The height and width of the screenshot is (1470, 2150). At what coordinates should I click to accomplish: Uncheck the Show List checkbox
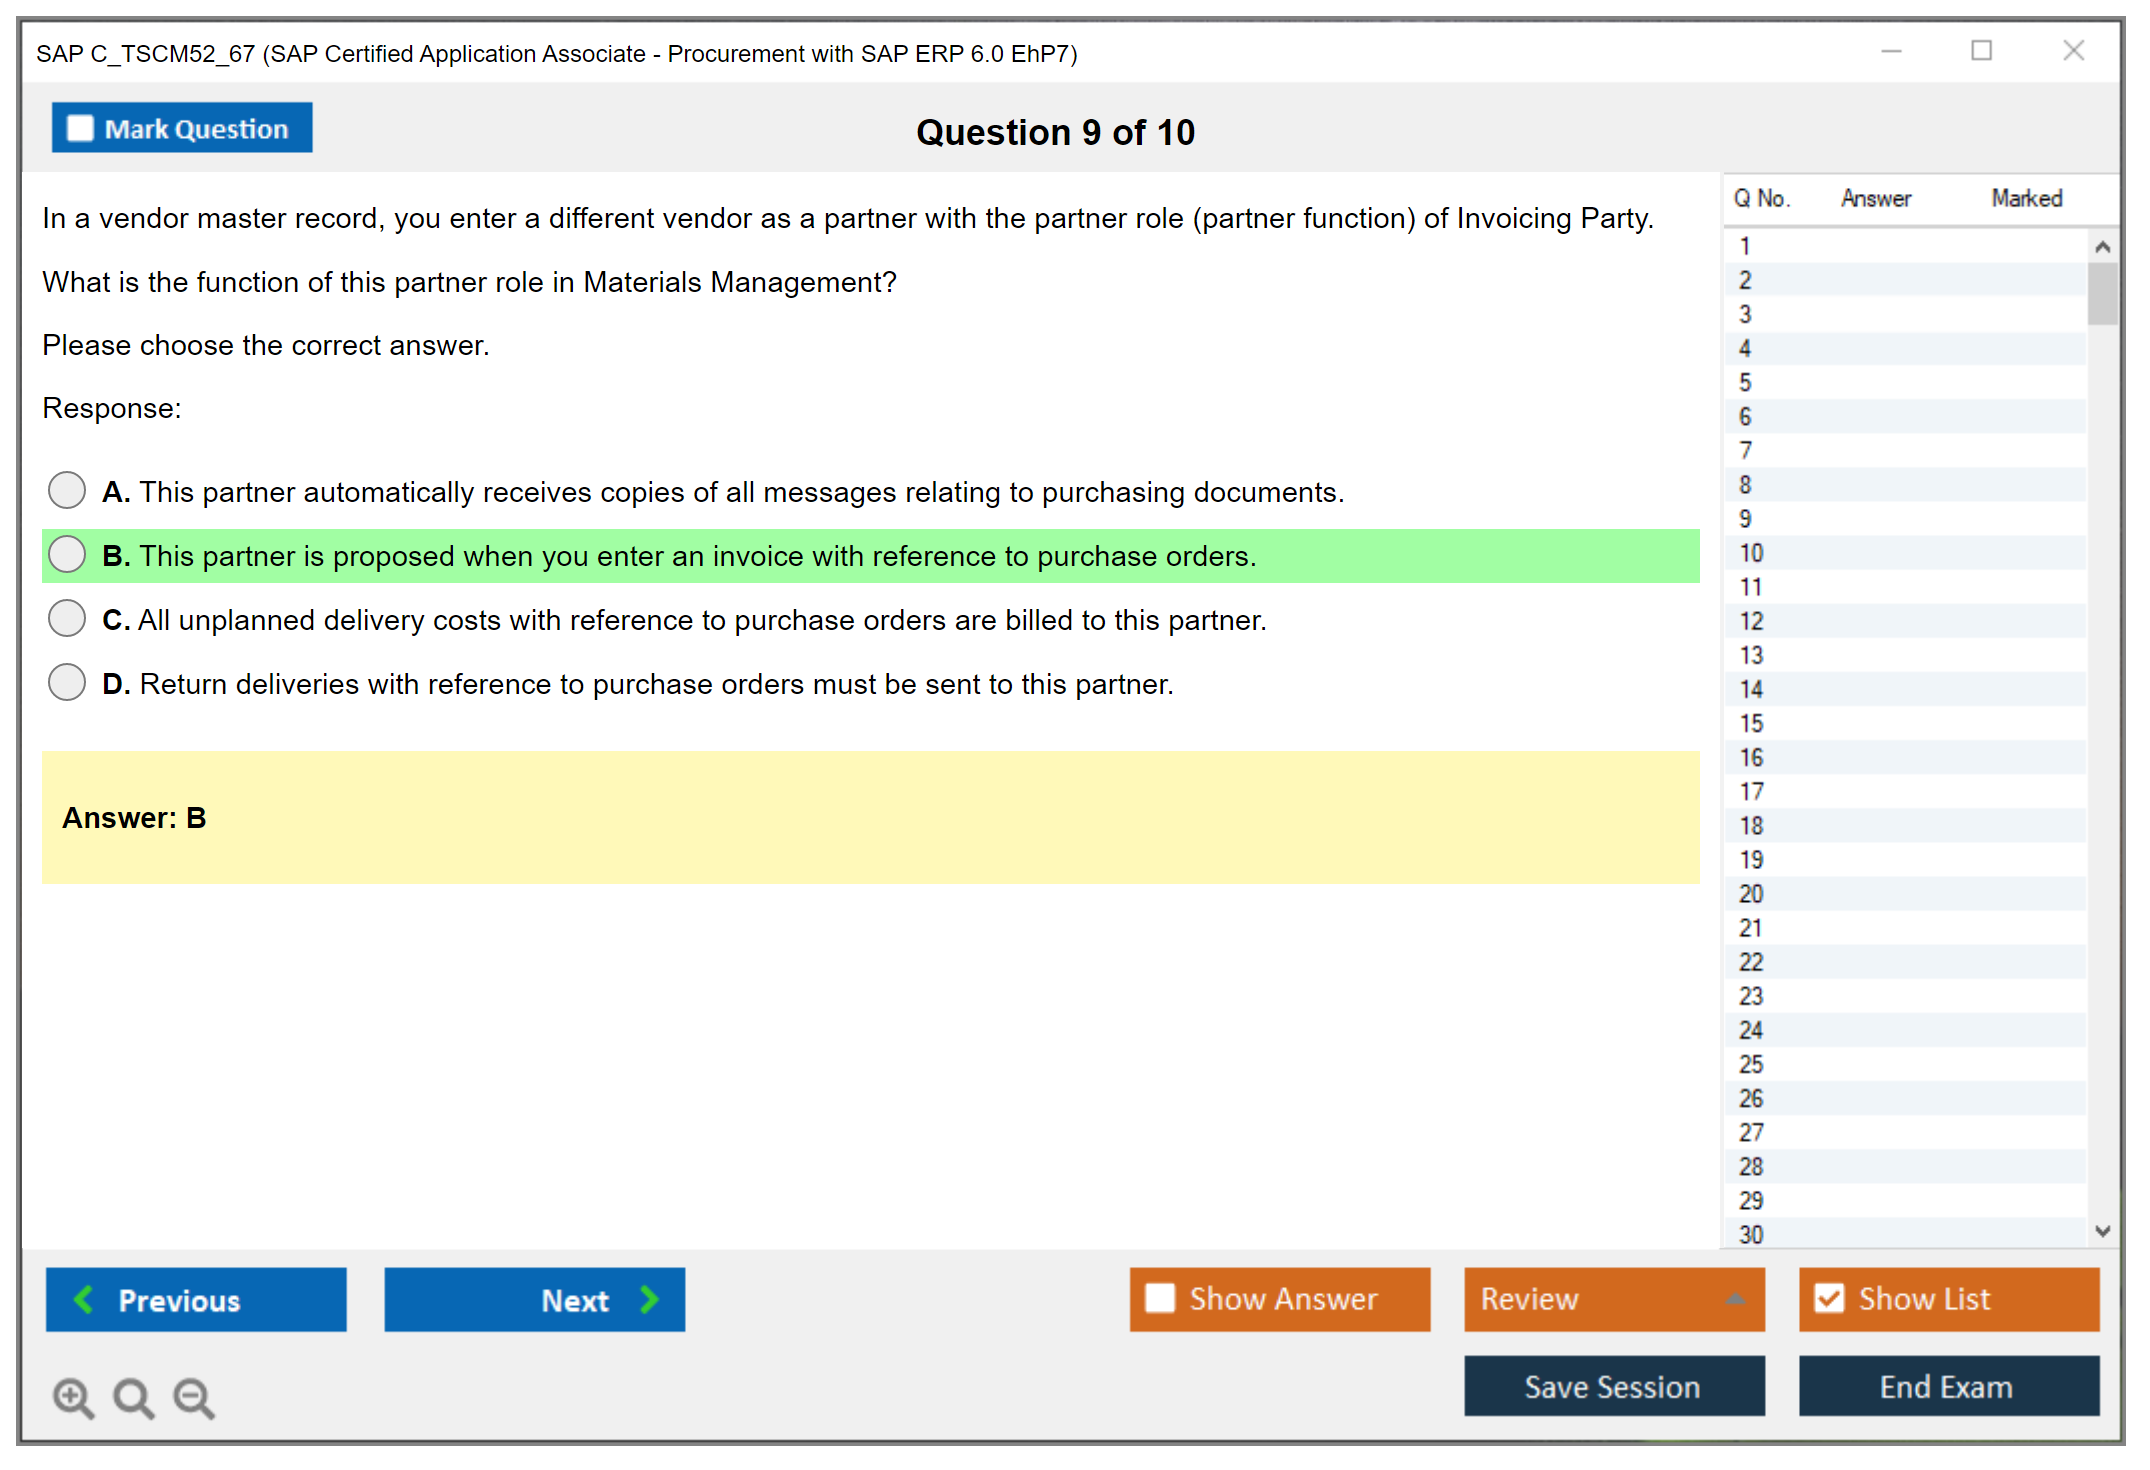(1829, 1298)
